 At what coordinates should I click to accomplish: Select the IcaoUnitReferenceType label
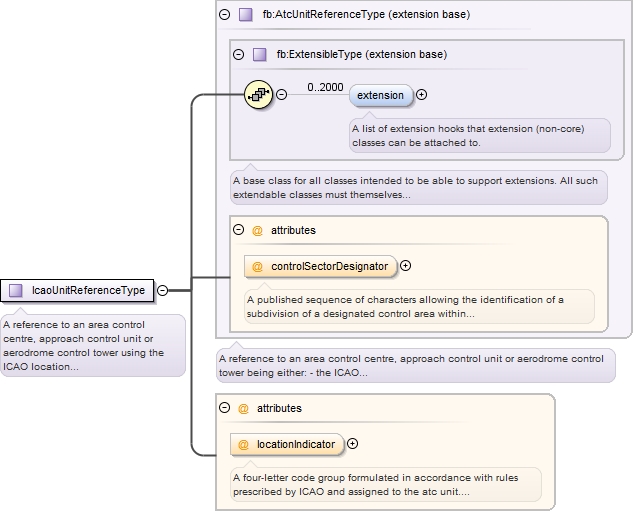click(88, 291)
